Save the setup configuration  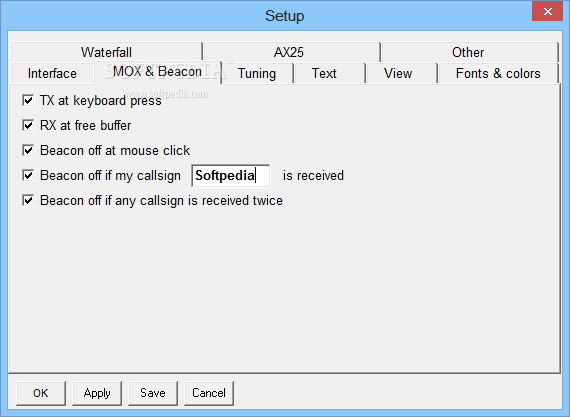(153, 393)
